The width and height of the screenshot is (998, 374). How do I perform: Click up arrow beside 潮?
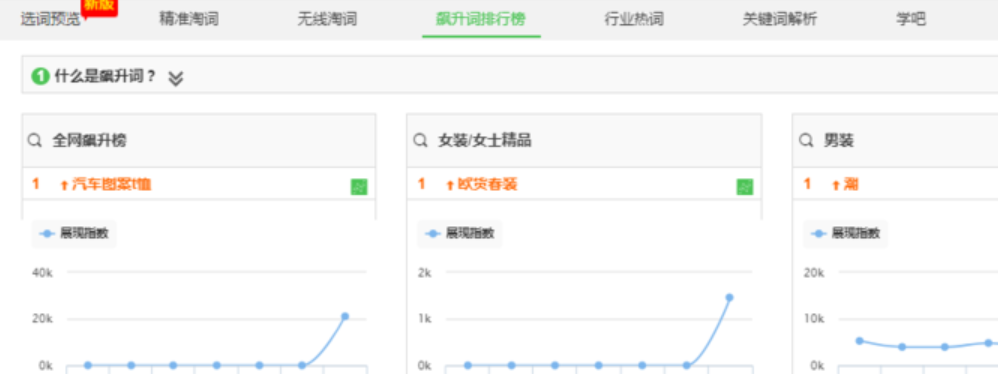(836, 185)
